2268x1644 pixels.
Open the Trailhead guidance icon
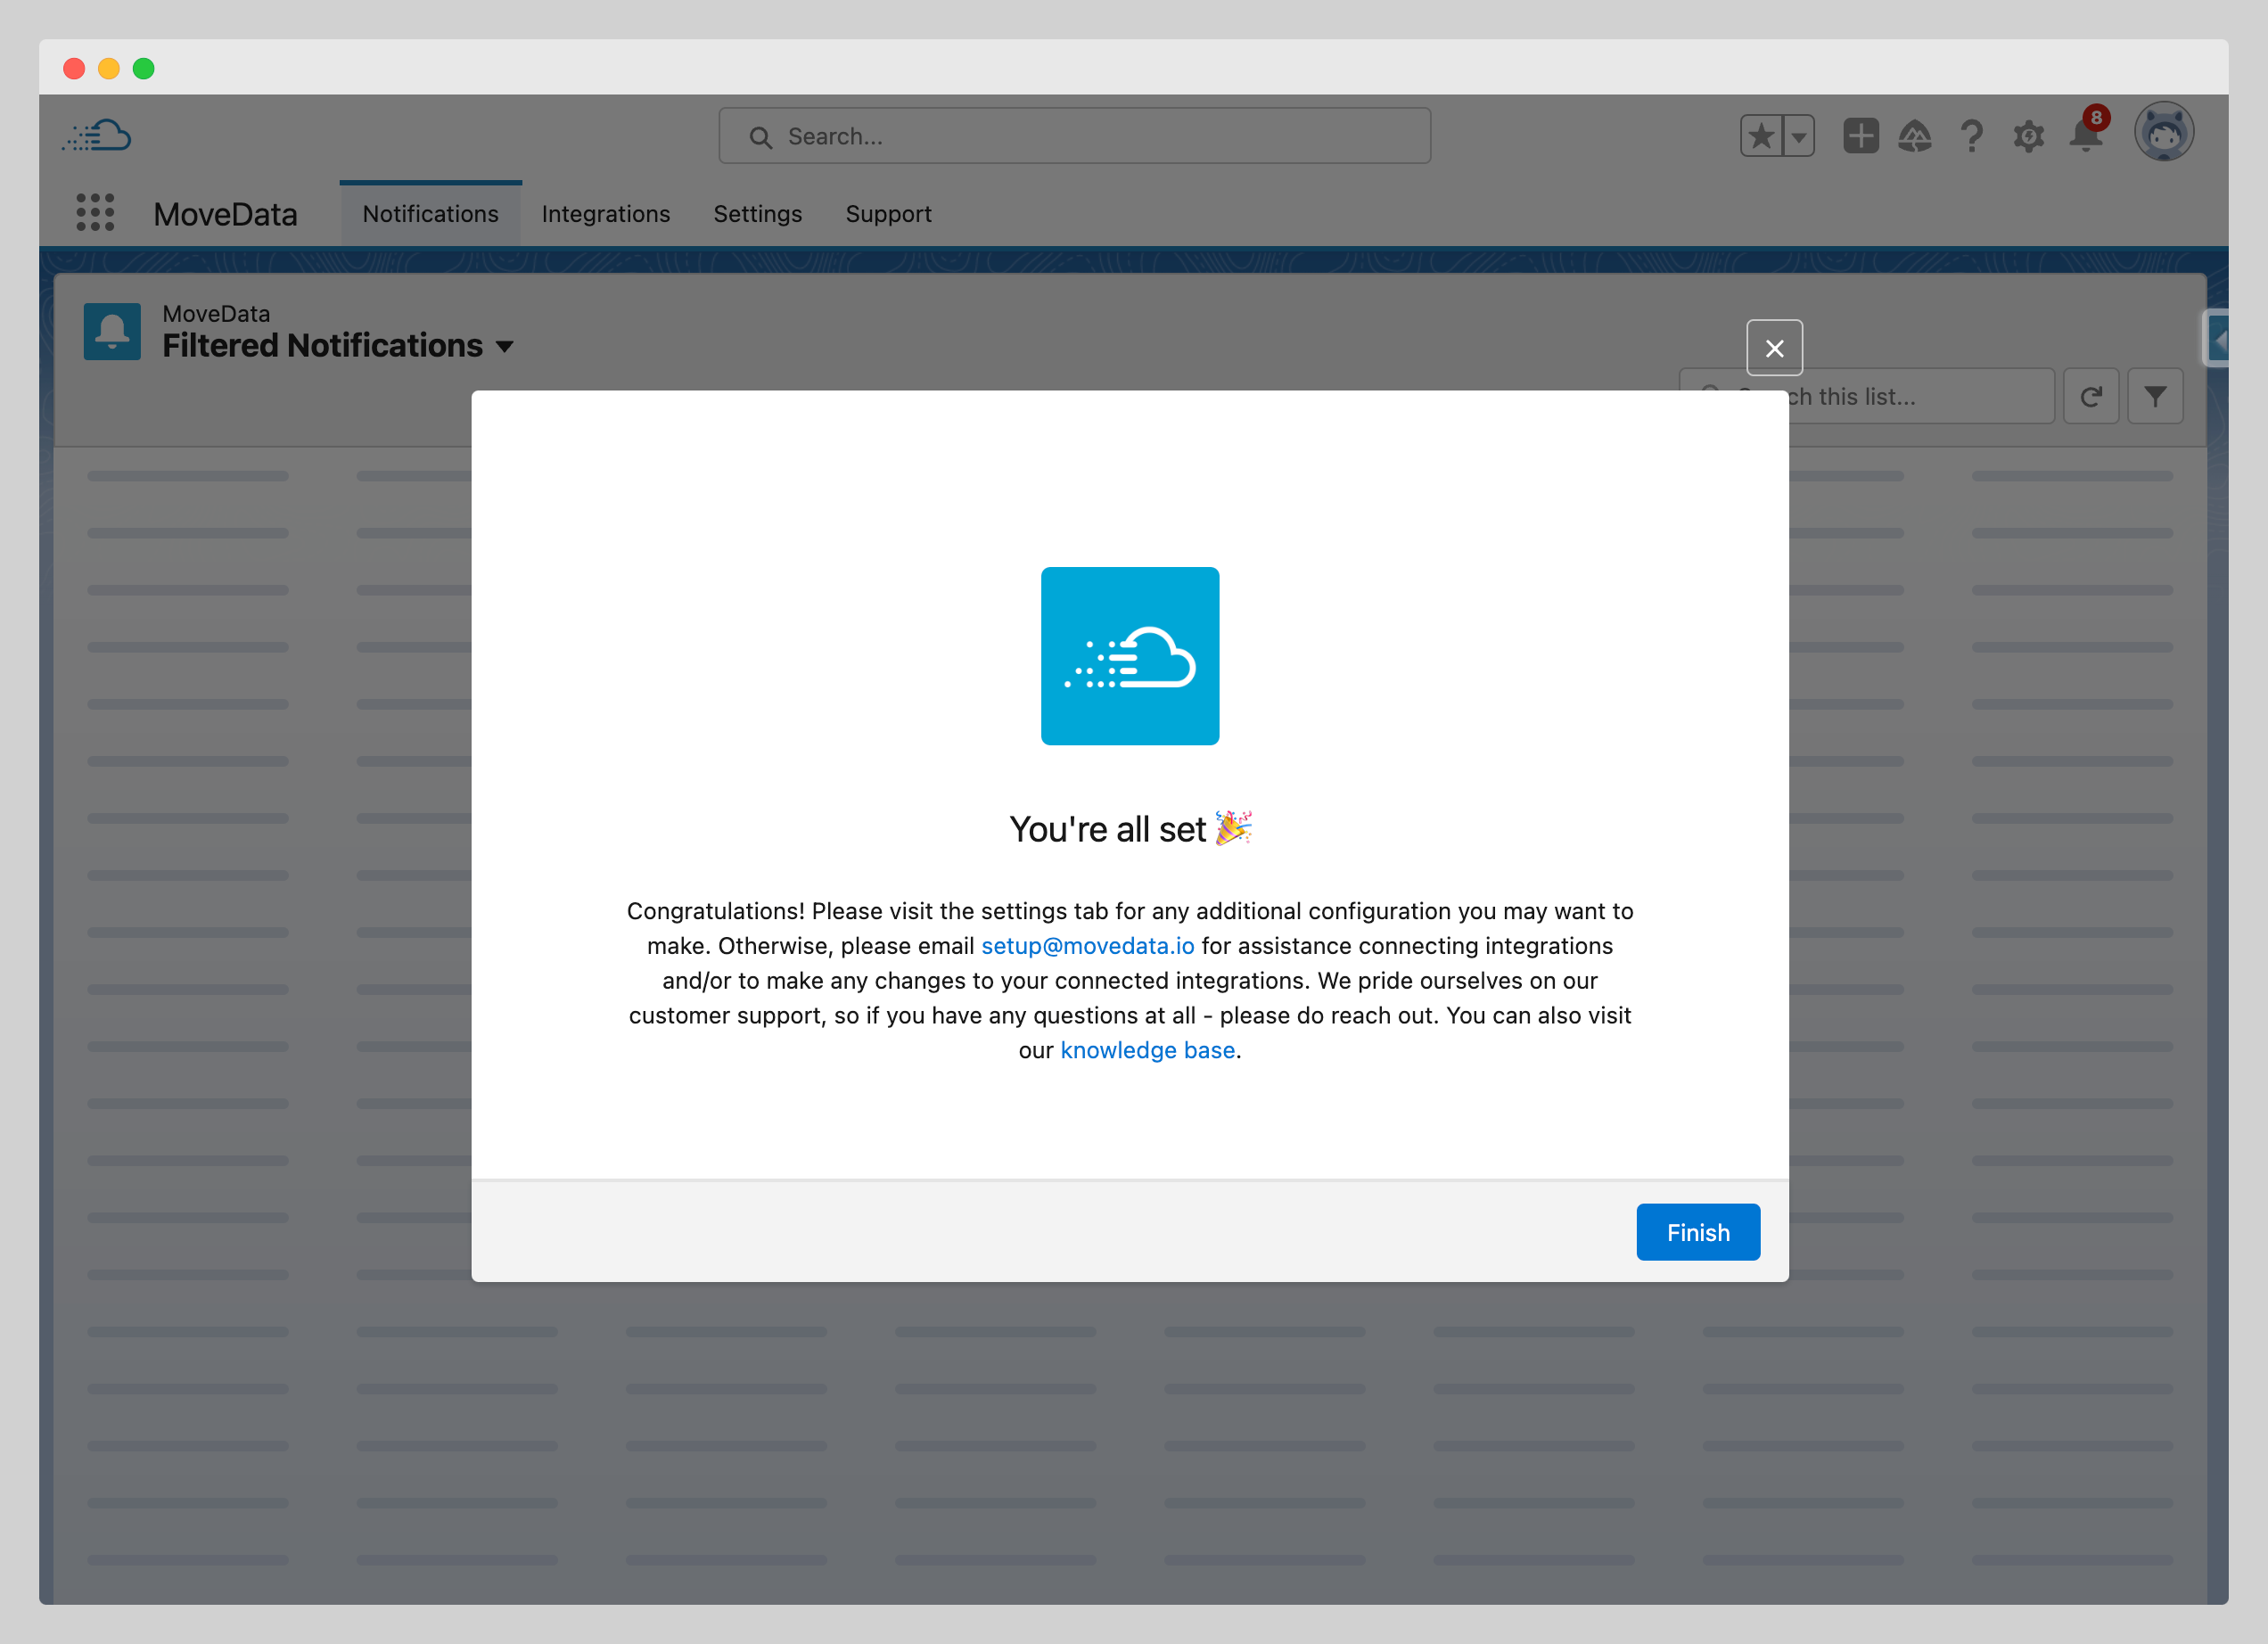(x=1915, y=136)
